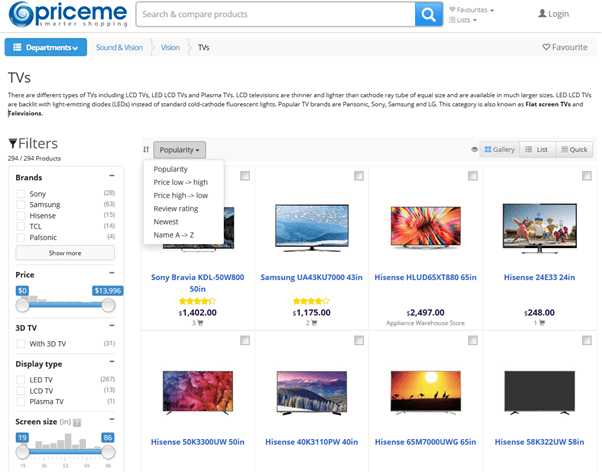Check the Hisense brand filter
Viewport: 602px width, 472px height.
[21, 215]
